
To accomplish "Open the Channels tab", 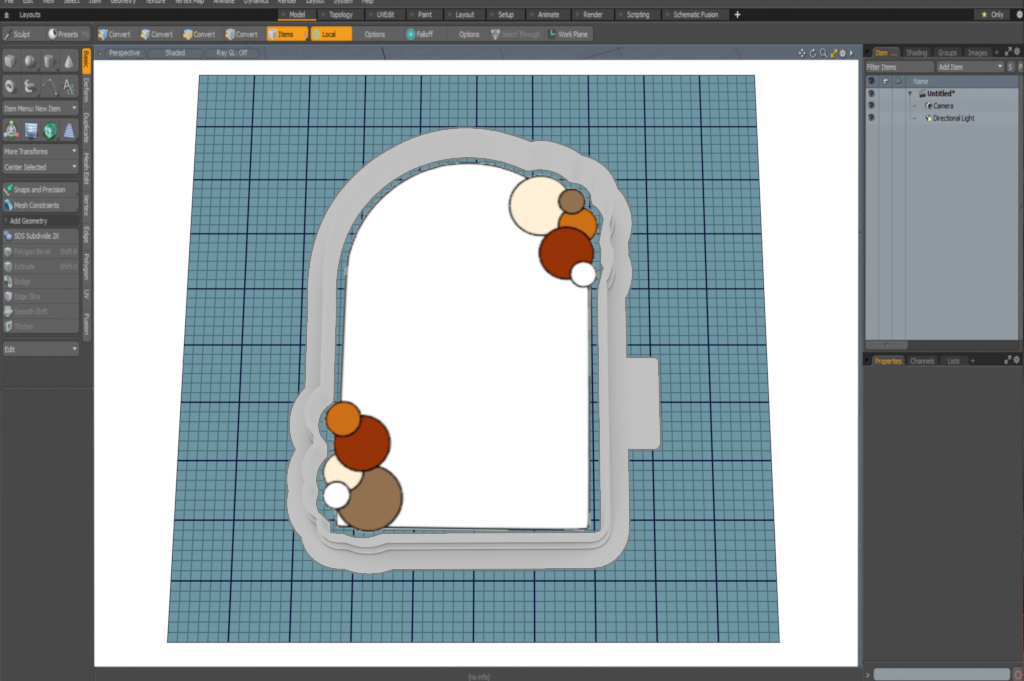I will (x=922, y=360).
